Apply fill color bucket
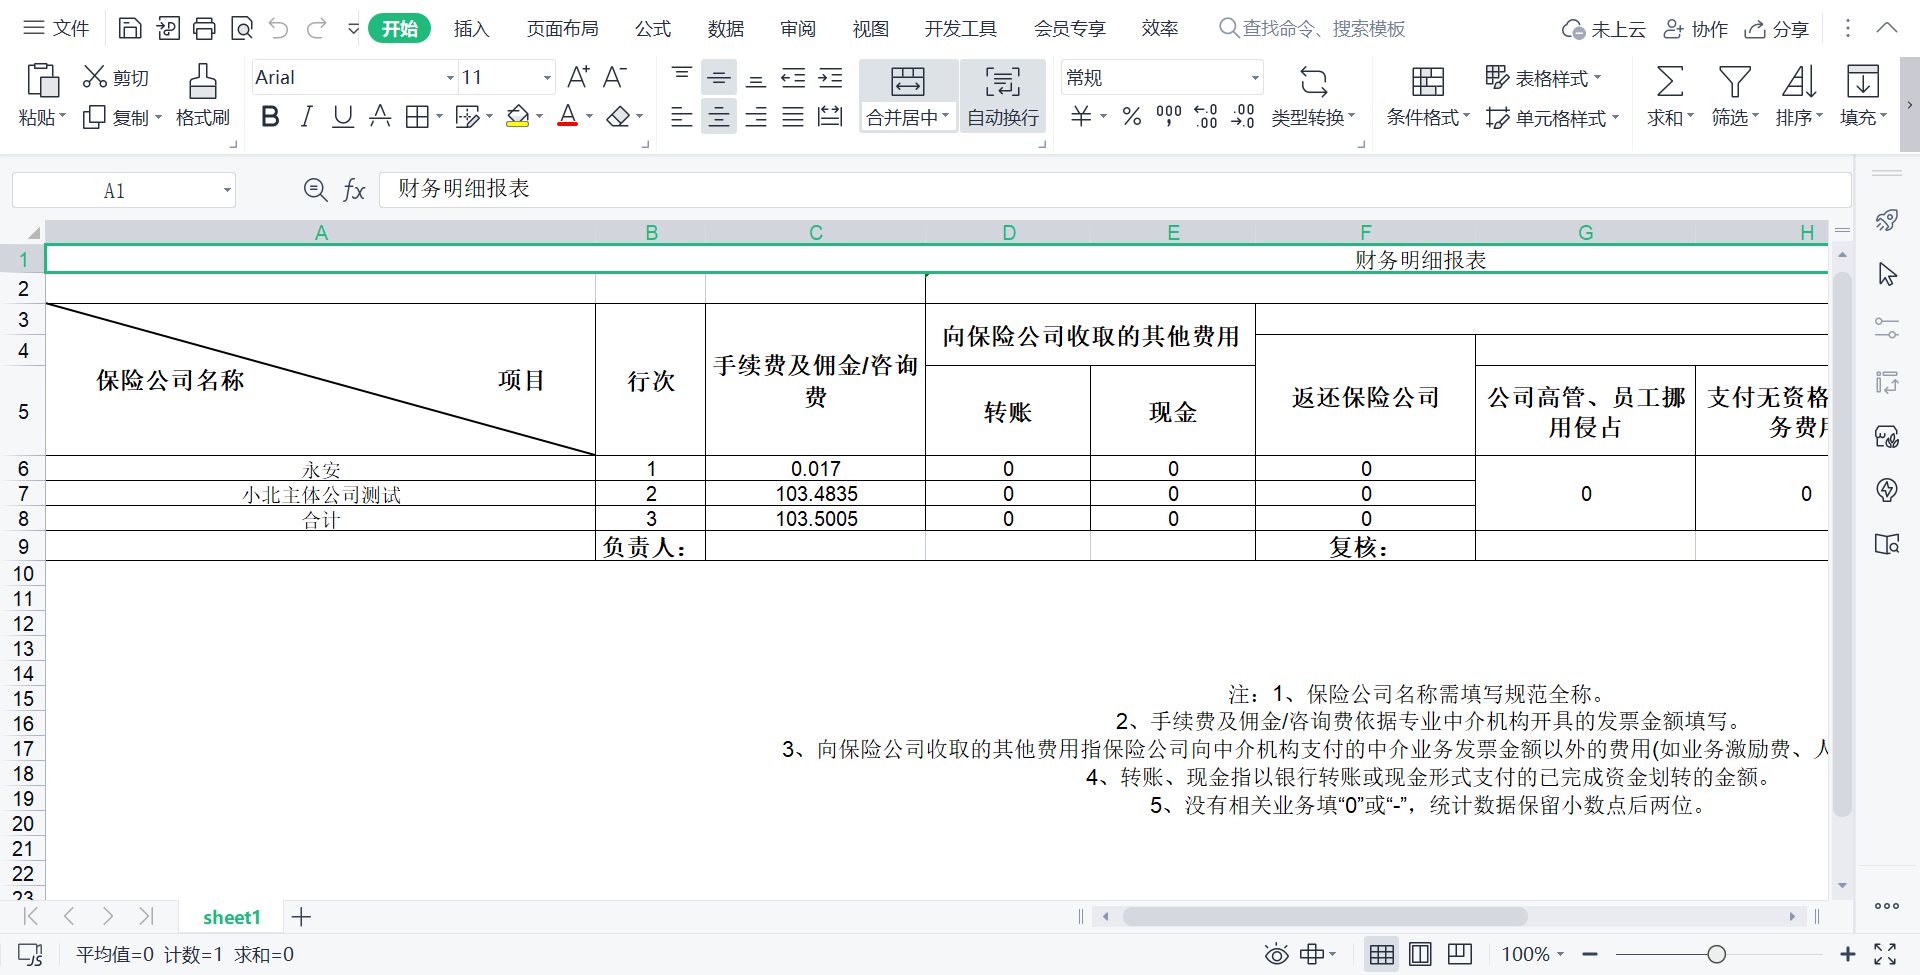Image resolution: width=1920 pixels, height=975 pixels. click(517, 117)
